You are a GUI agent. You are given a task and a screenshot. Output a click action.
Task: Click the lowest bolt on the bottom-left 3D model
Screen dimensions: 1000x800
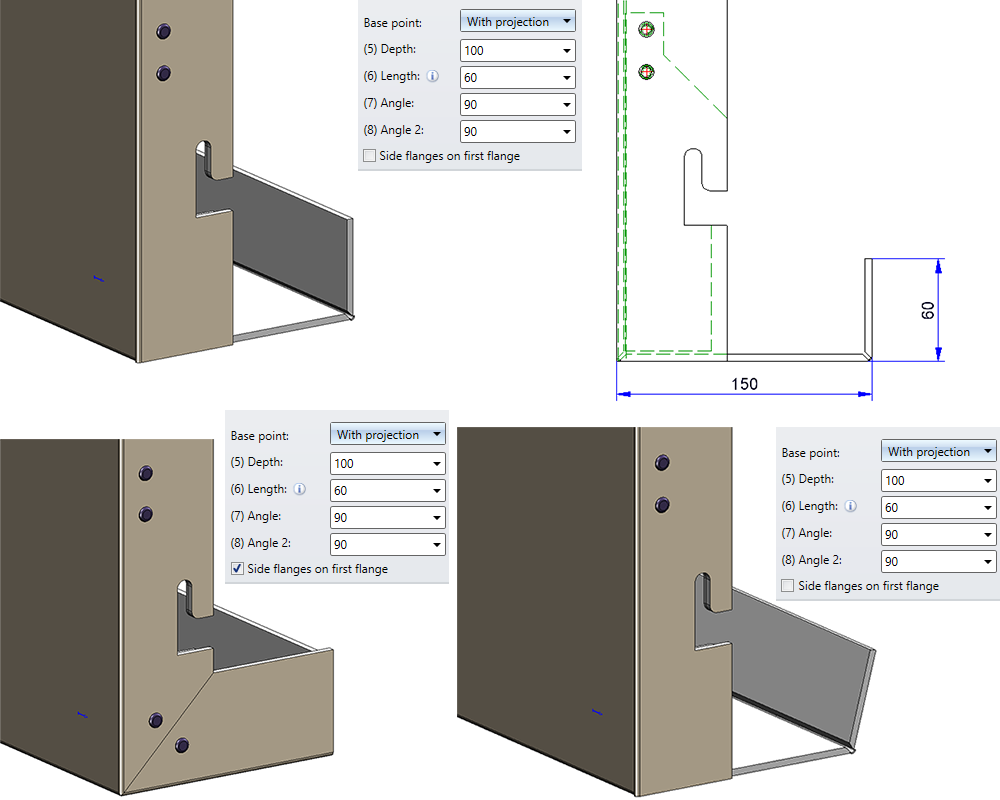(182, 744)
